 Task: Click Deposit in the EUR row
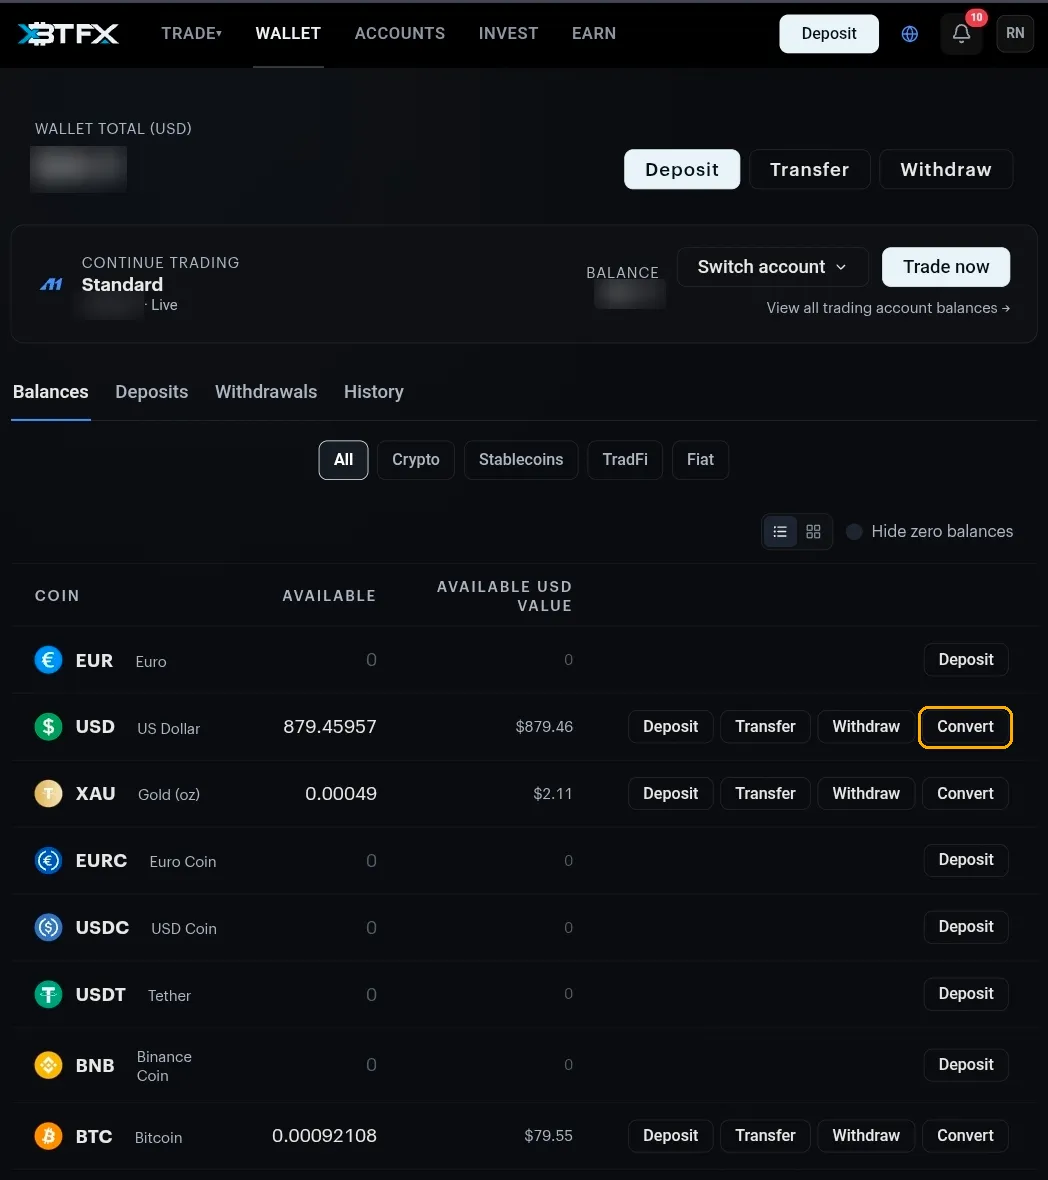[x=966, y=660]
